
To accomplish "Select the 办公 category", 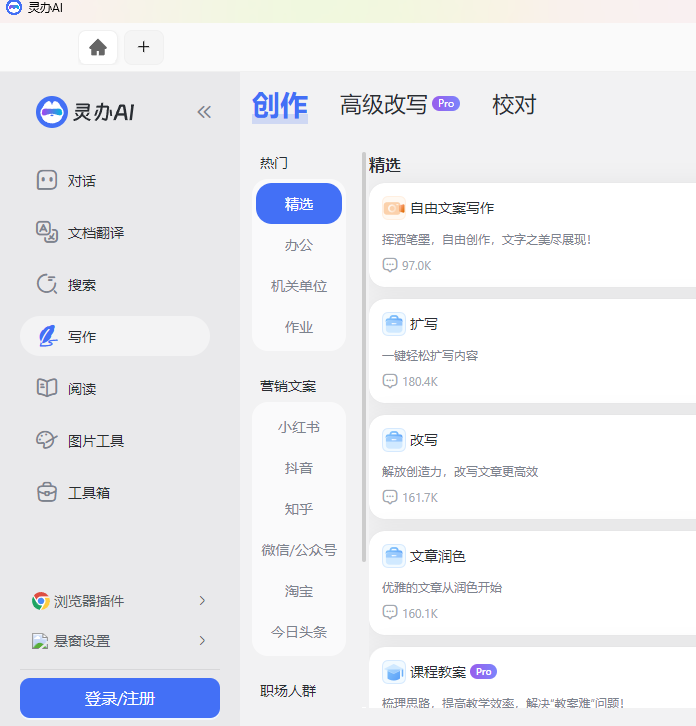I will pyautogui.click(x=299, y=245).
